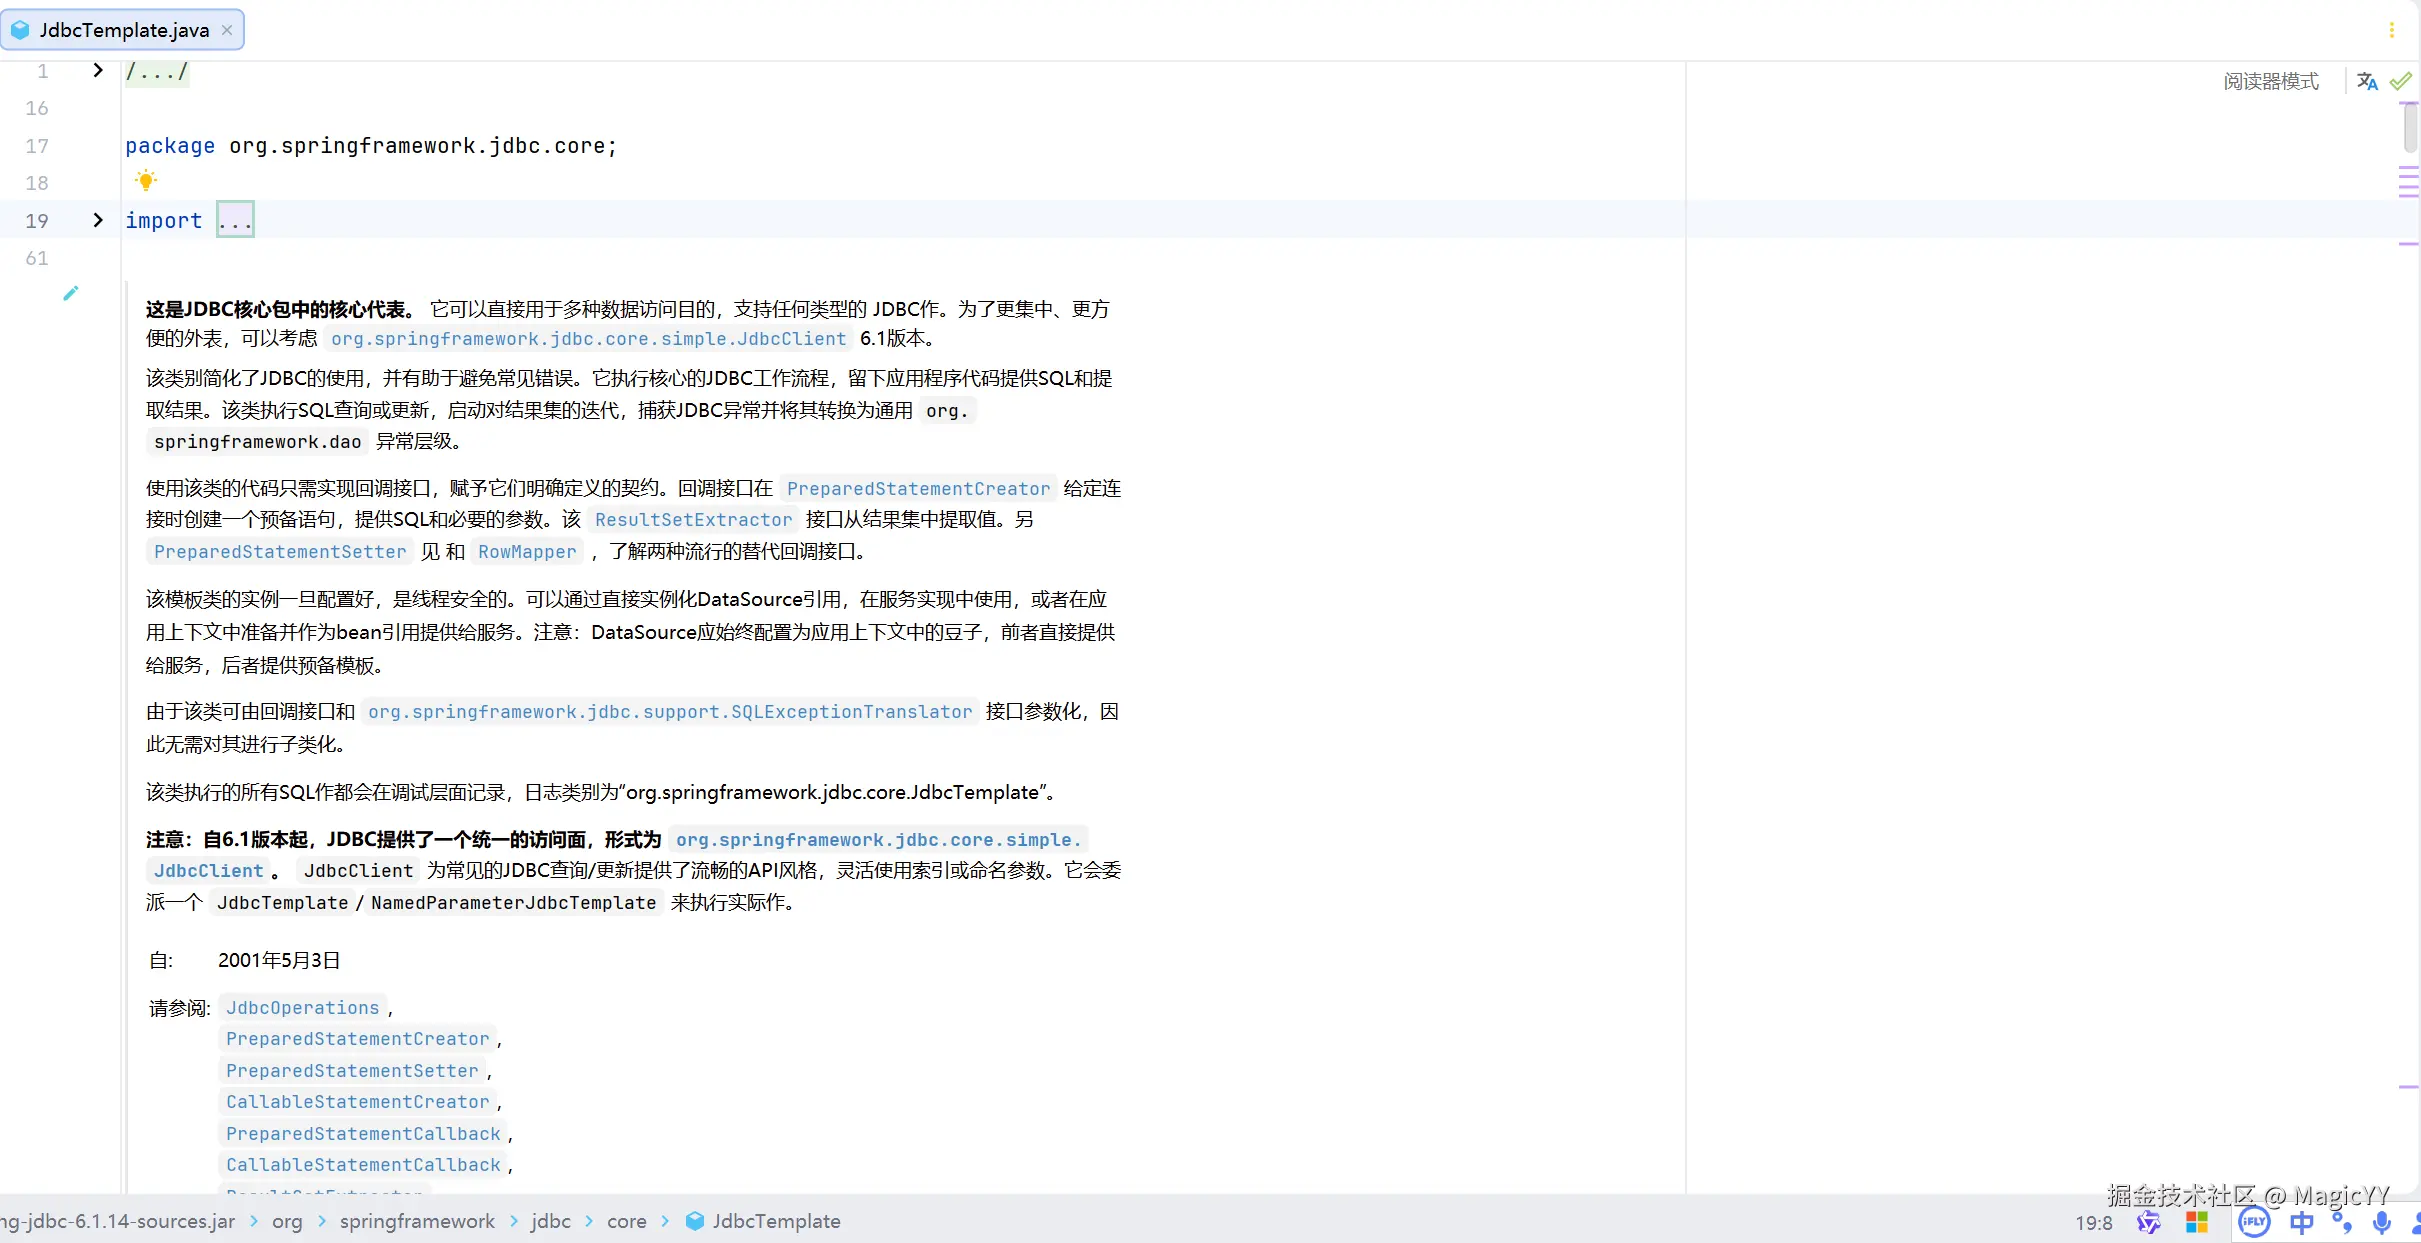Toggle the 中 Chinese input mode
2421x1243 pixels.
2301,1221
